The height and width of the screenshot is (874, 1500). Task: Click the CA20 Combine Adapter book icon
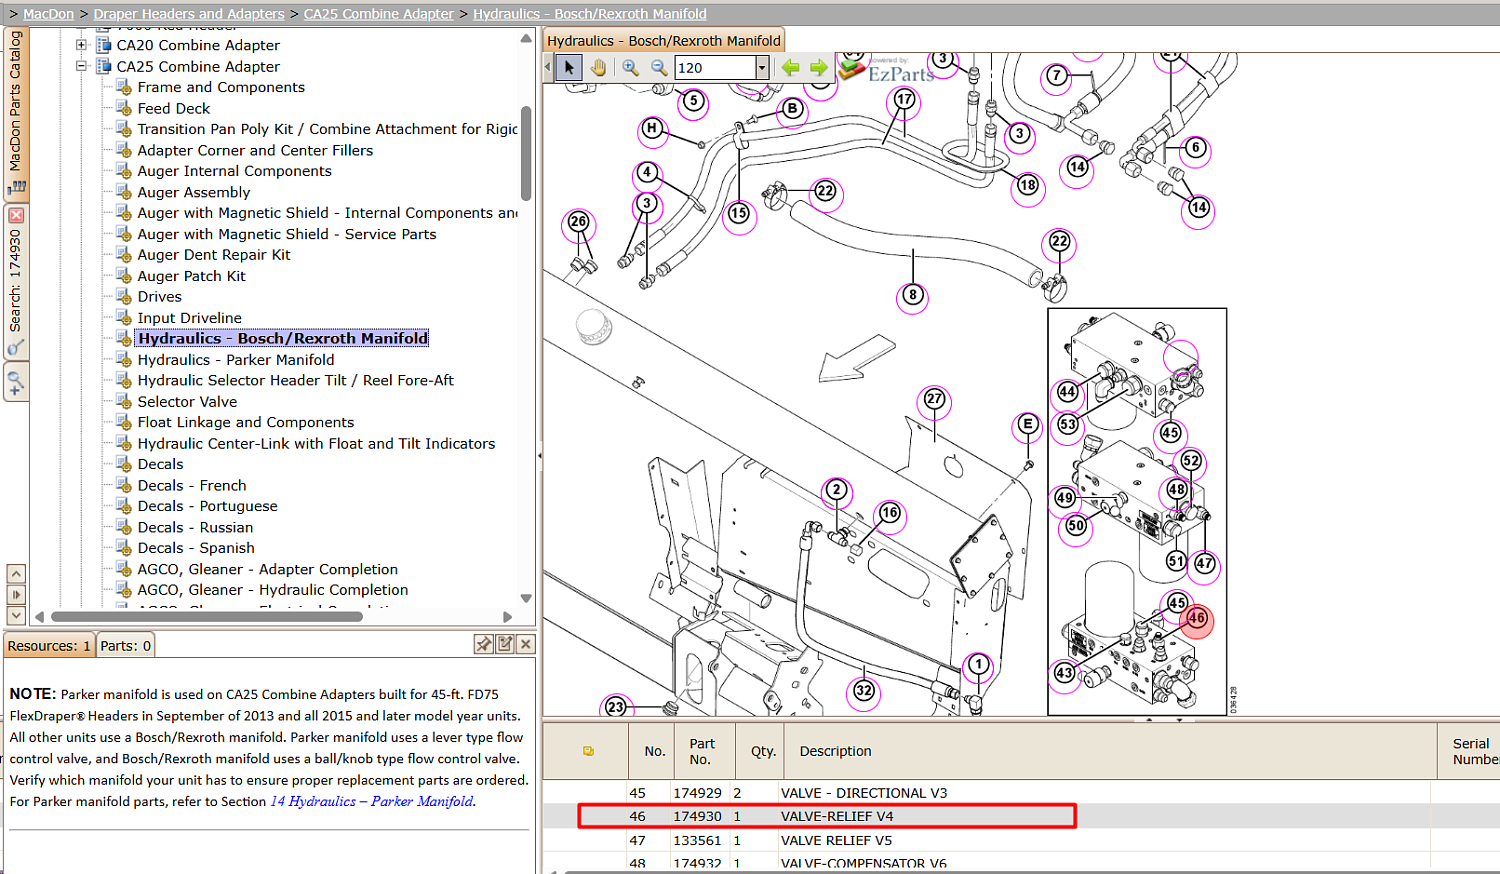[x=103, y=45]
